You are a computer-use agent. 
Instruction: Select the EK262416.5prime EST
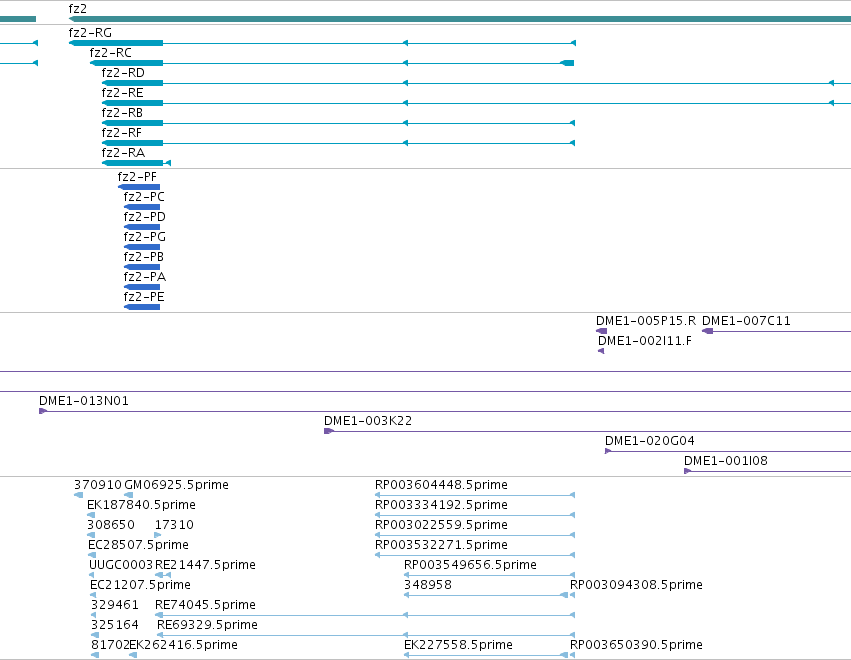133,655
